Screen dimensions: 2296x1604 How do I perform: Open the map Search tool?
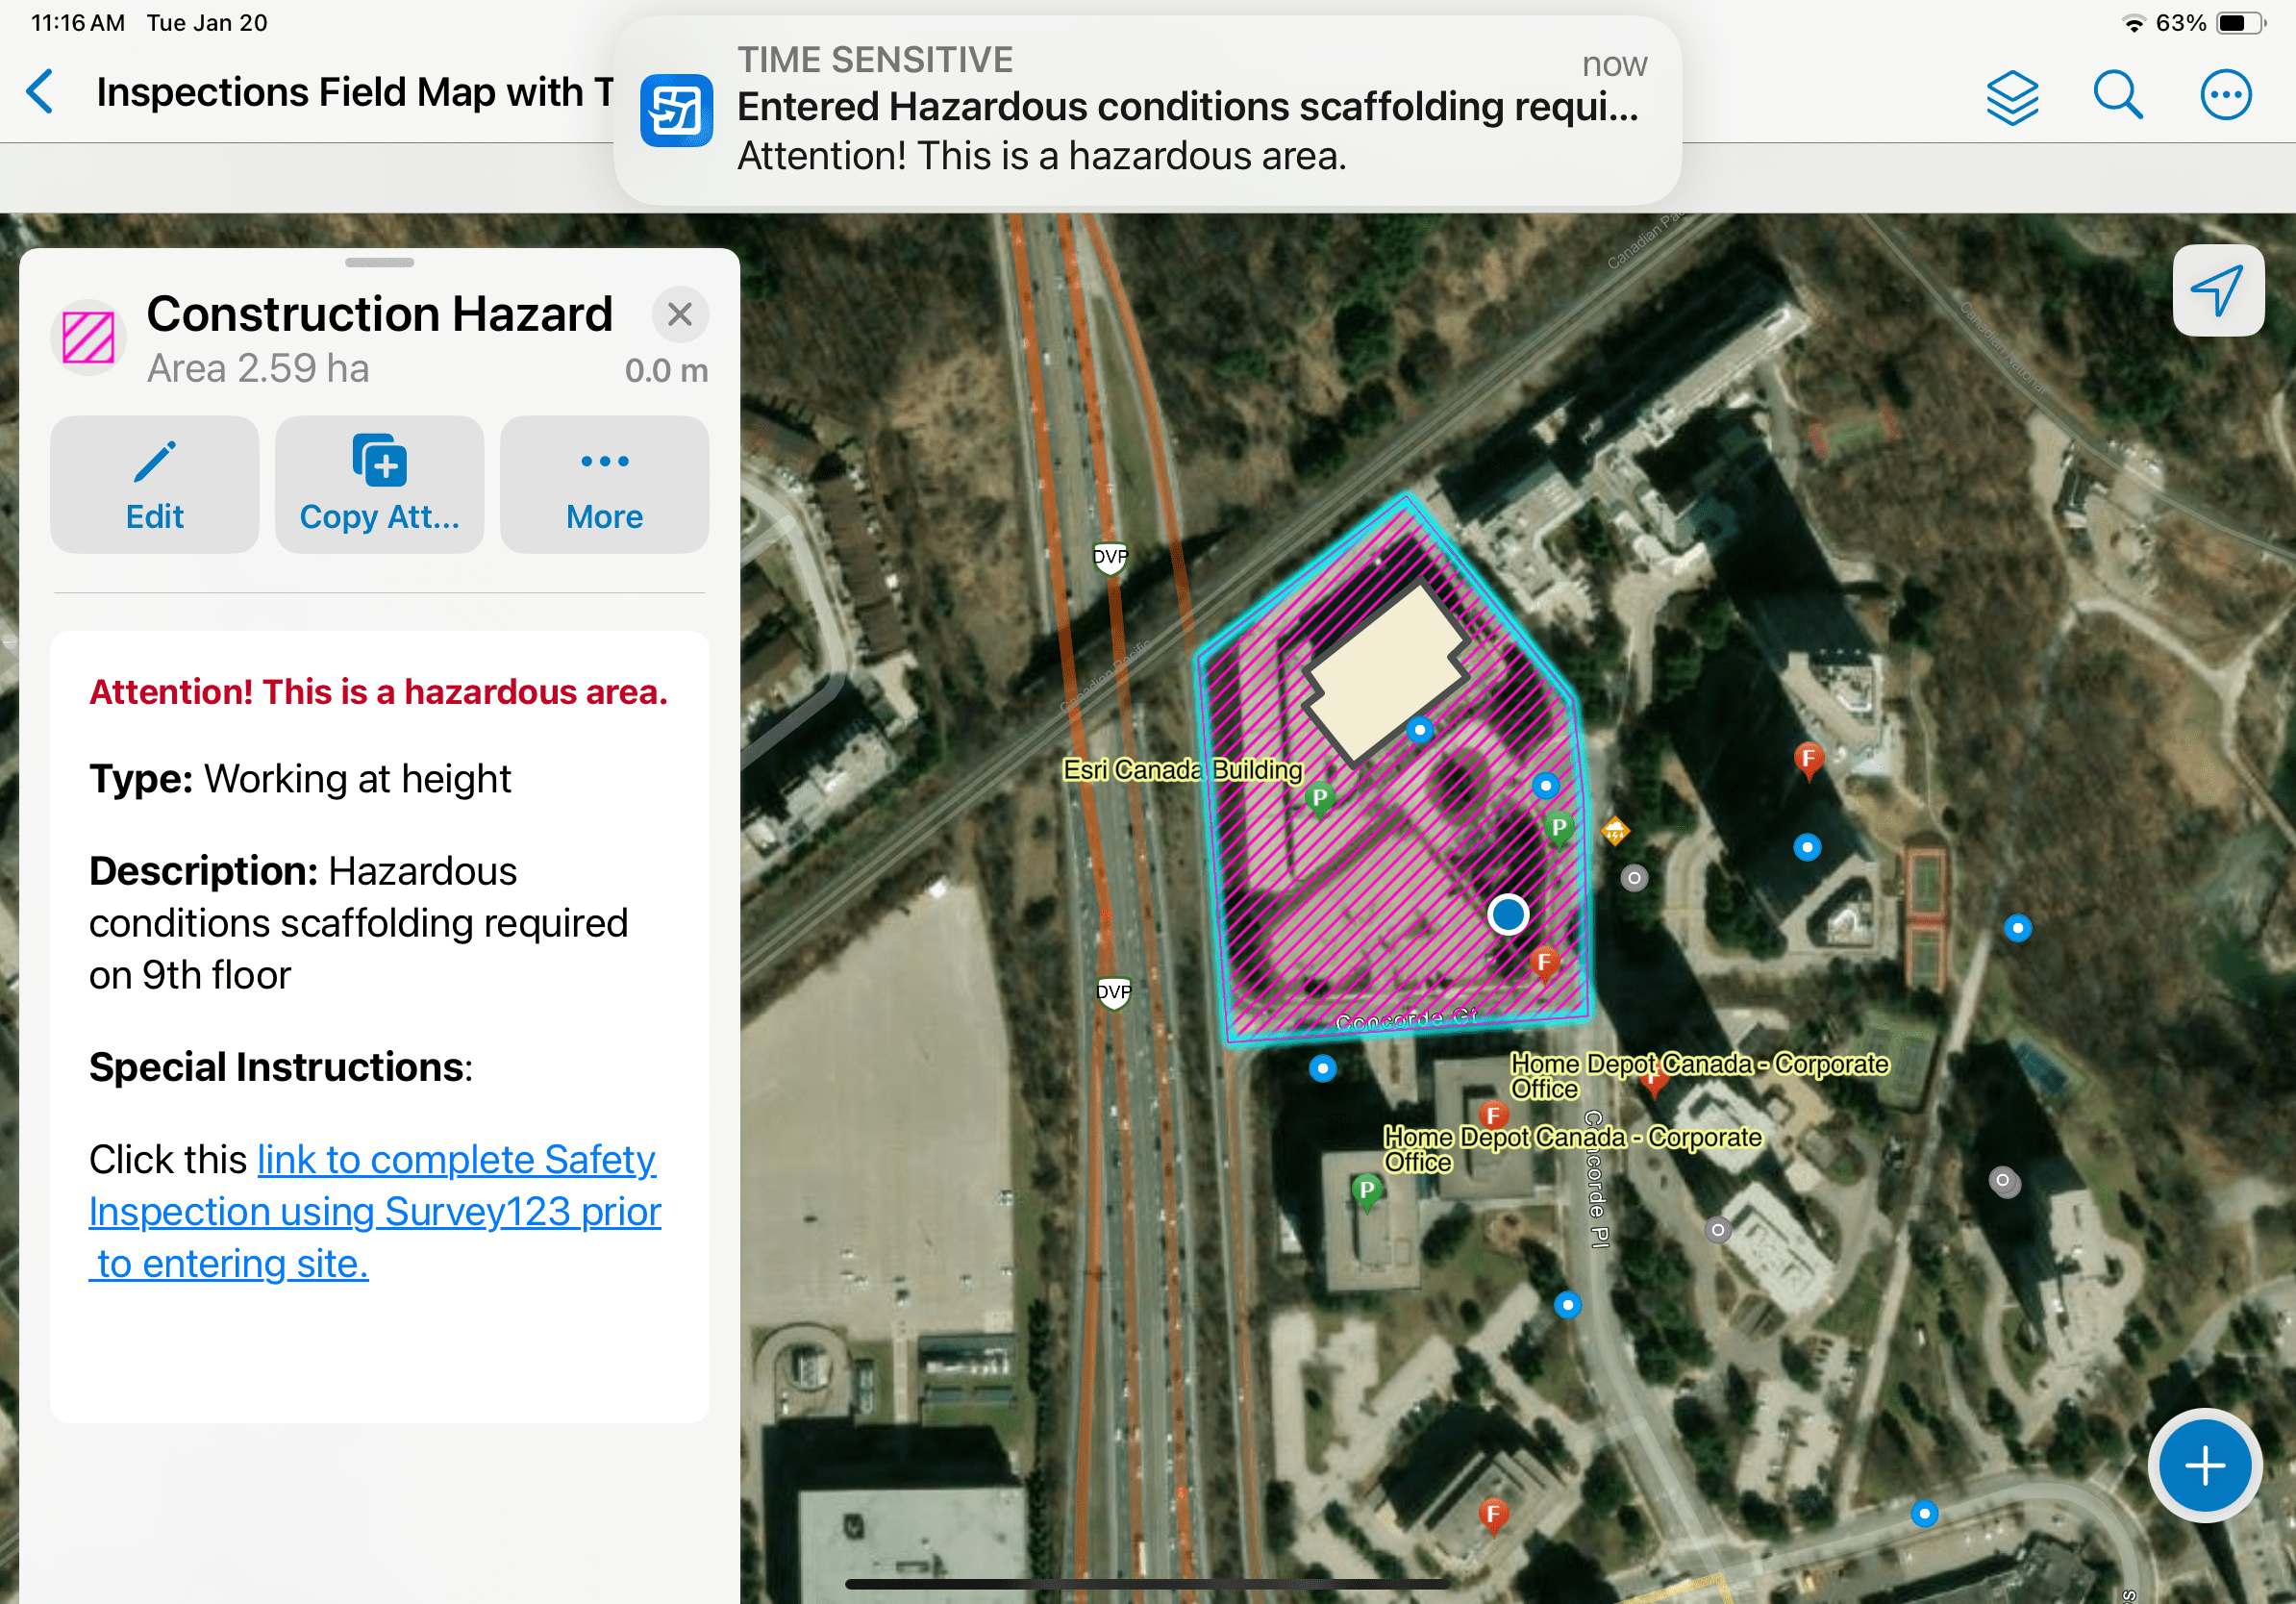tap(2117, 95)
